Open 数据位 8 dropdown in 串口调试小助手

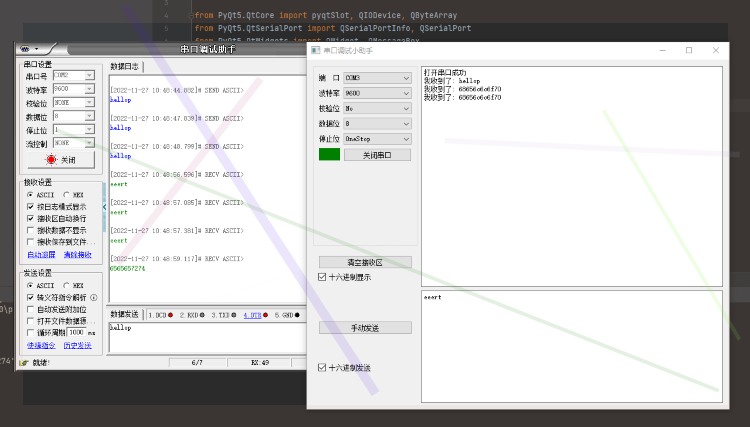coord(377,124)
